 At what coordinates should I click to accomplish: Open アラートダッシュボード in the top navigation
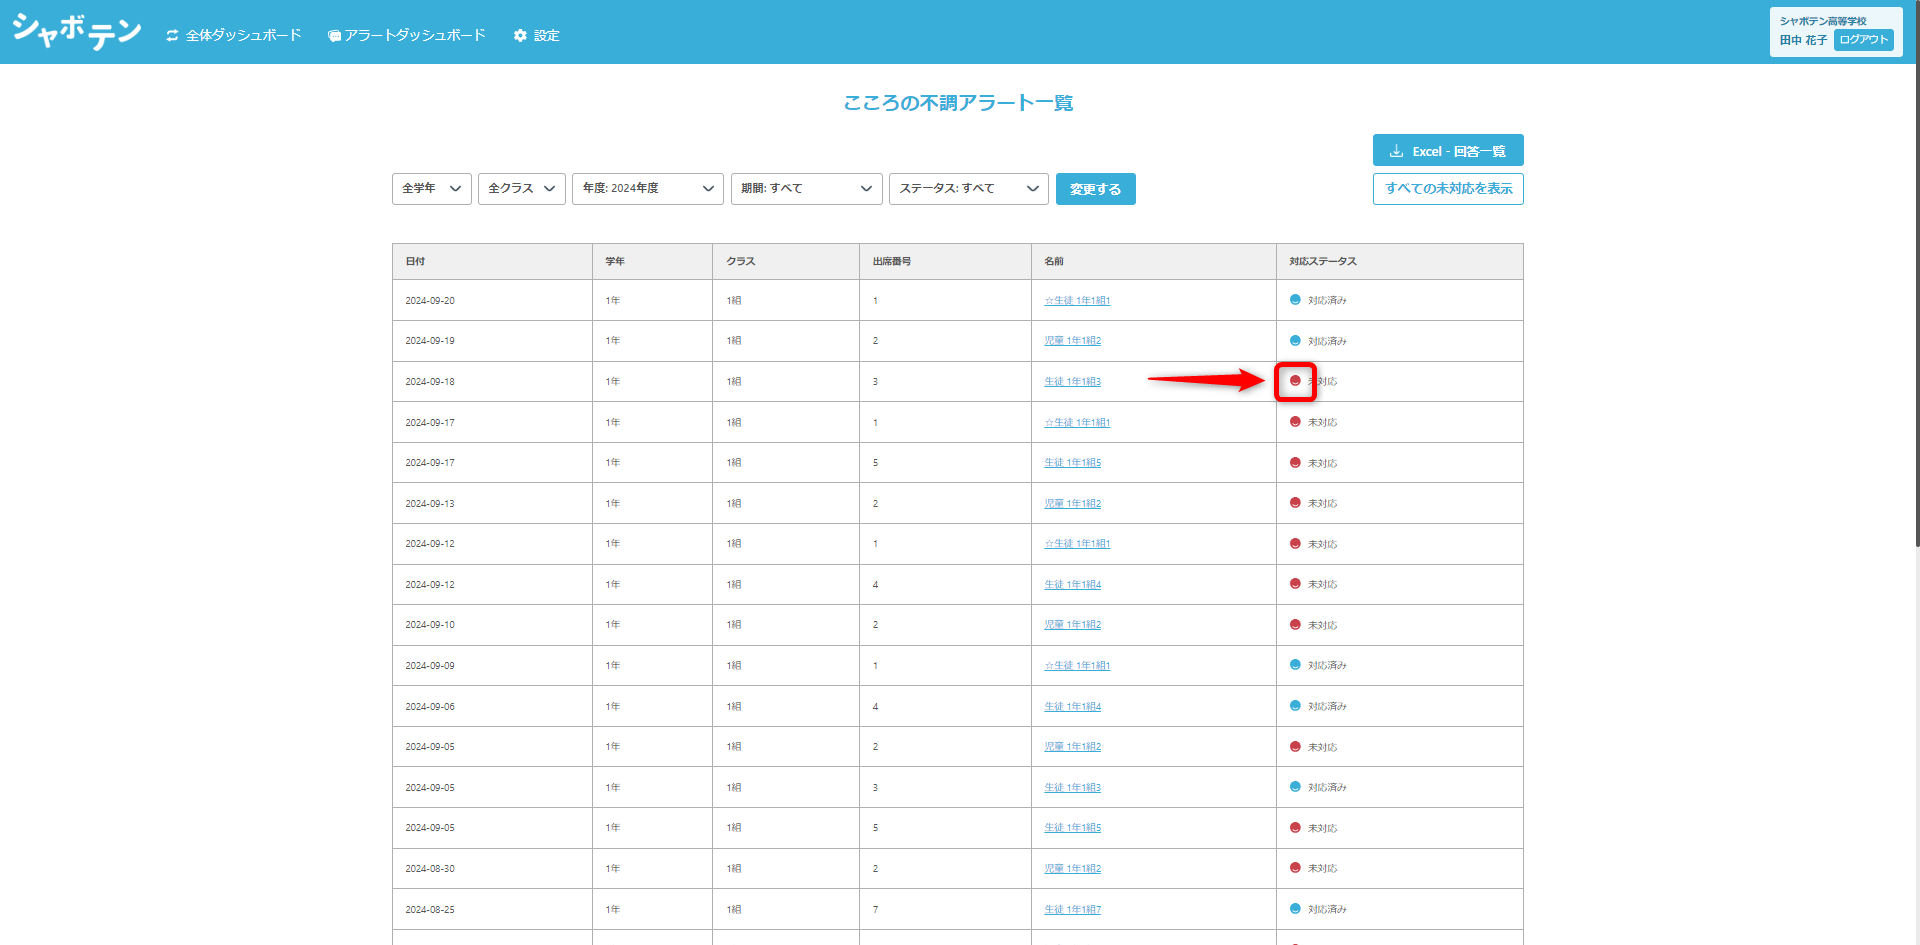click(407, 35)
